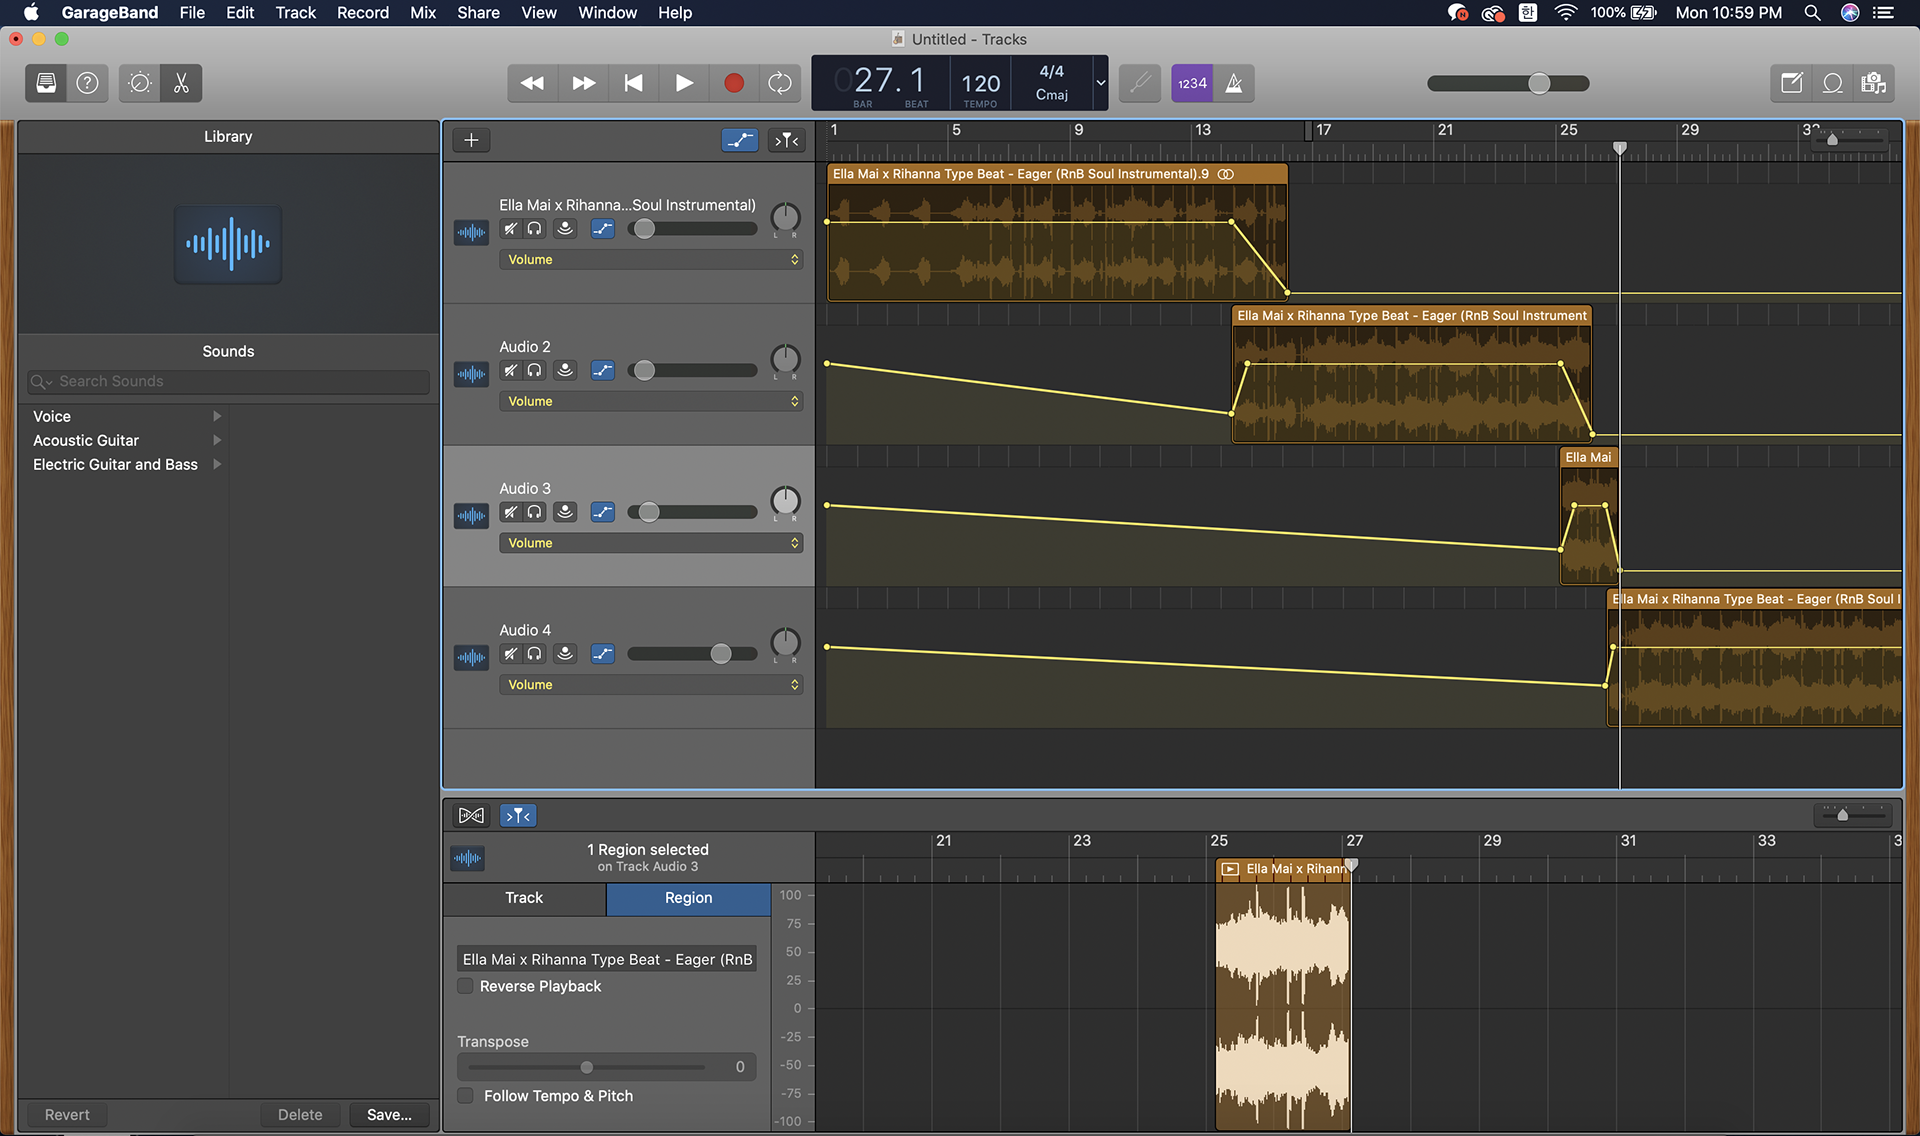Open Audio 3 Volume automation dropdown
This screenshot has width=1920, height=1136.
click(x=650, y=543)
